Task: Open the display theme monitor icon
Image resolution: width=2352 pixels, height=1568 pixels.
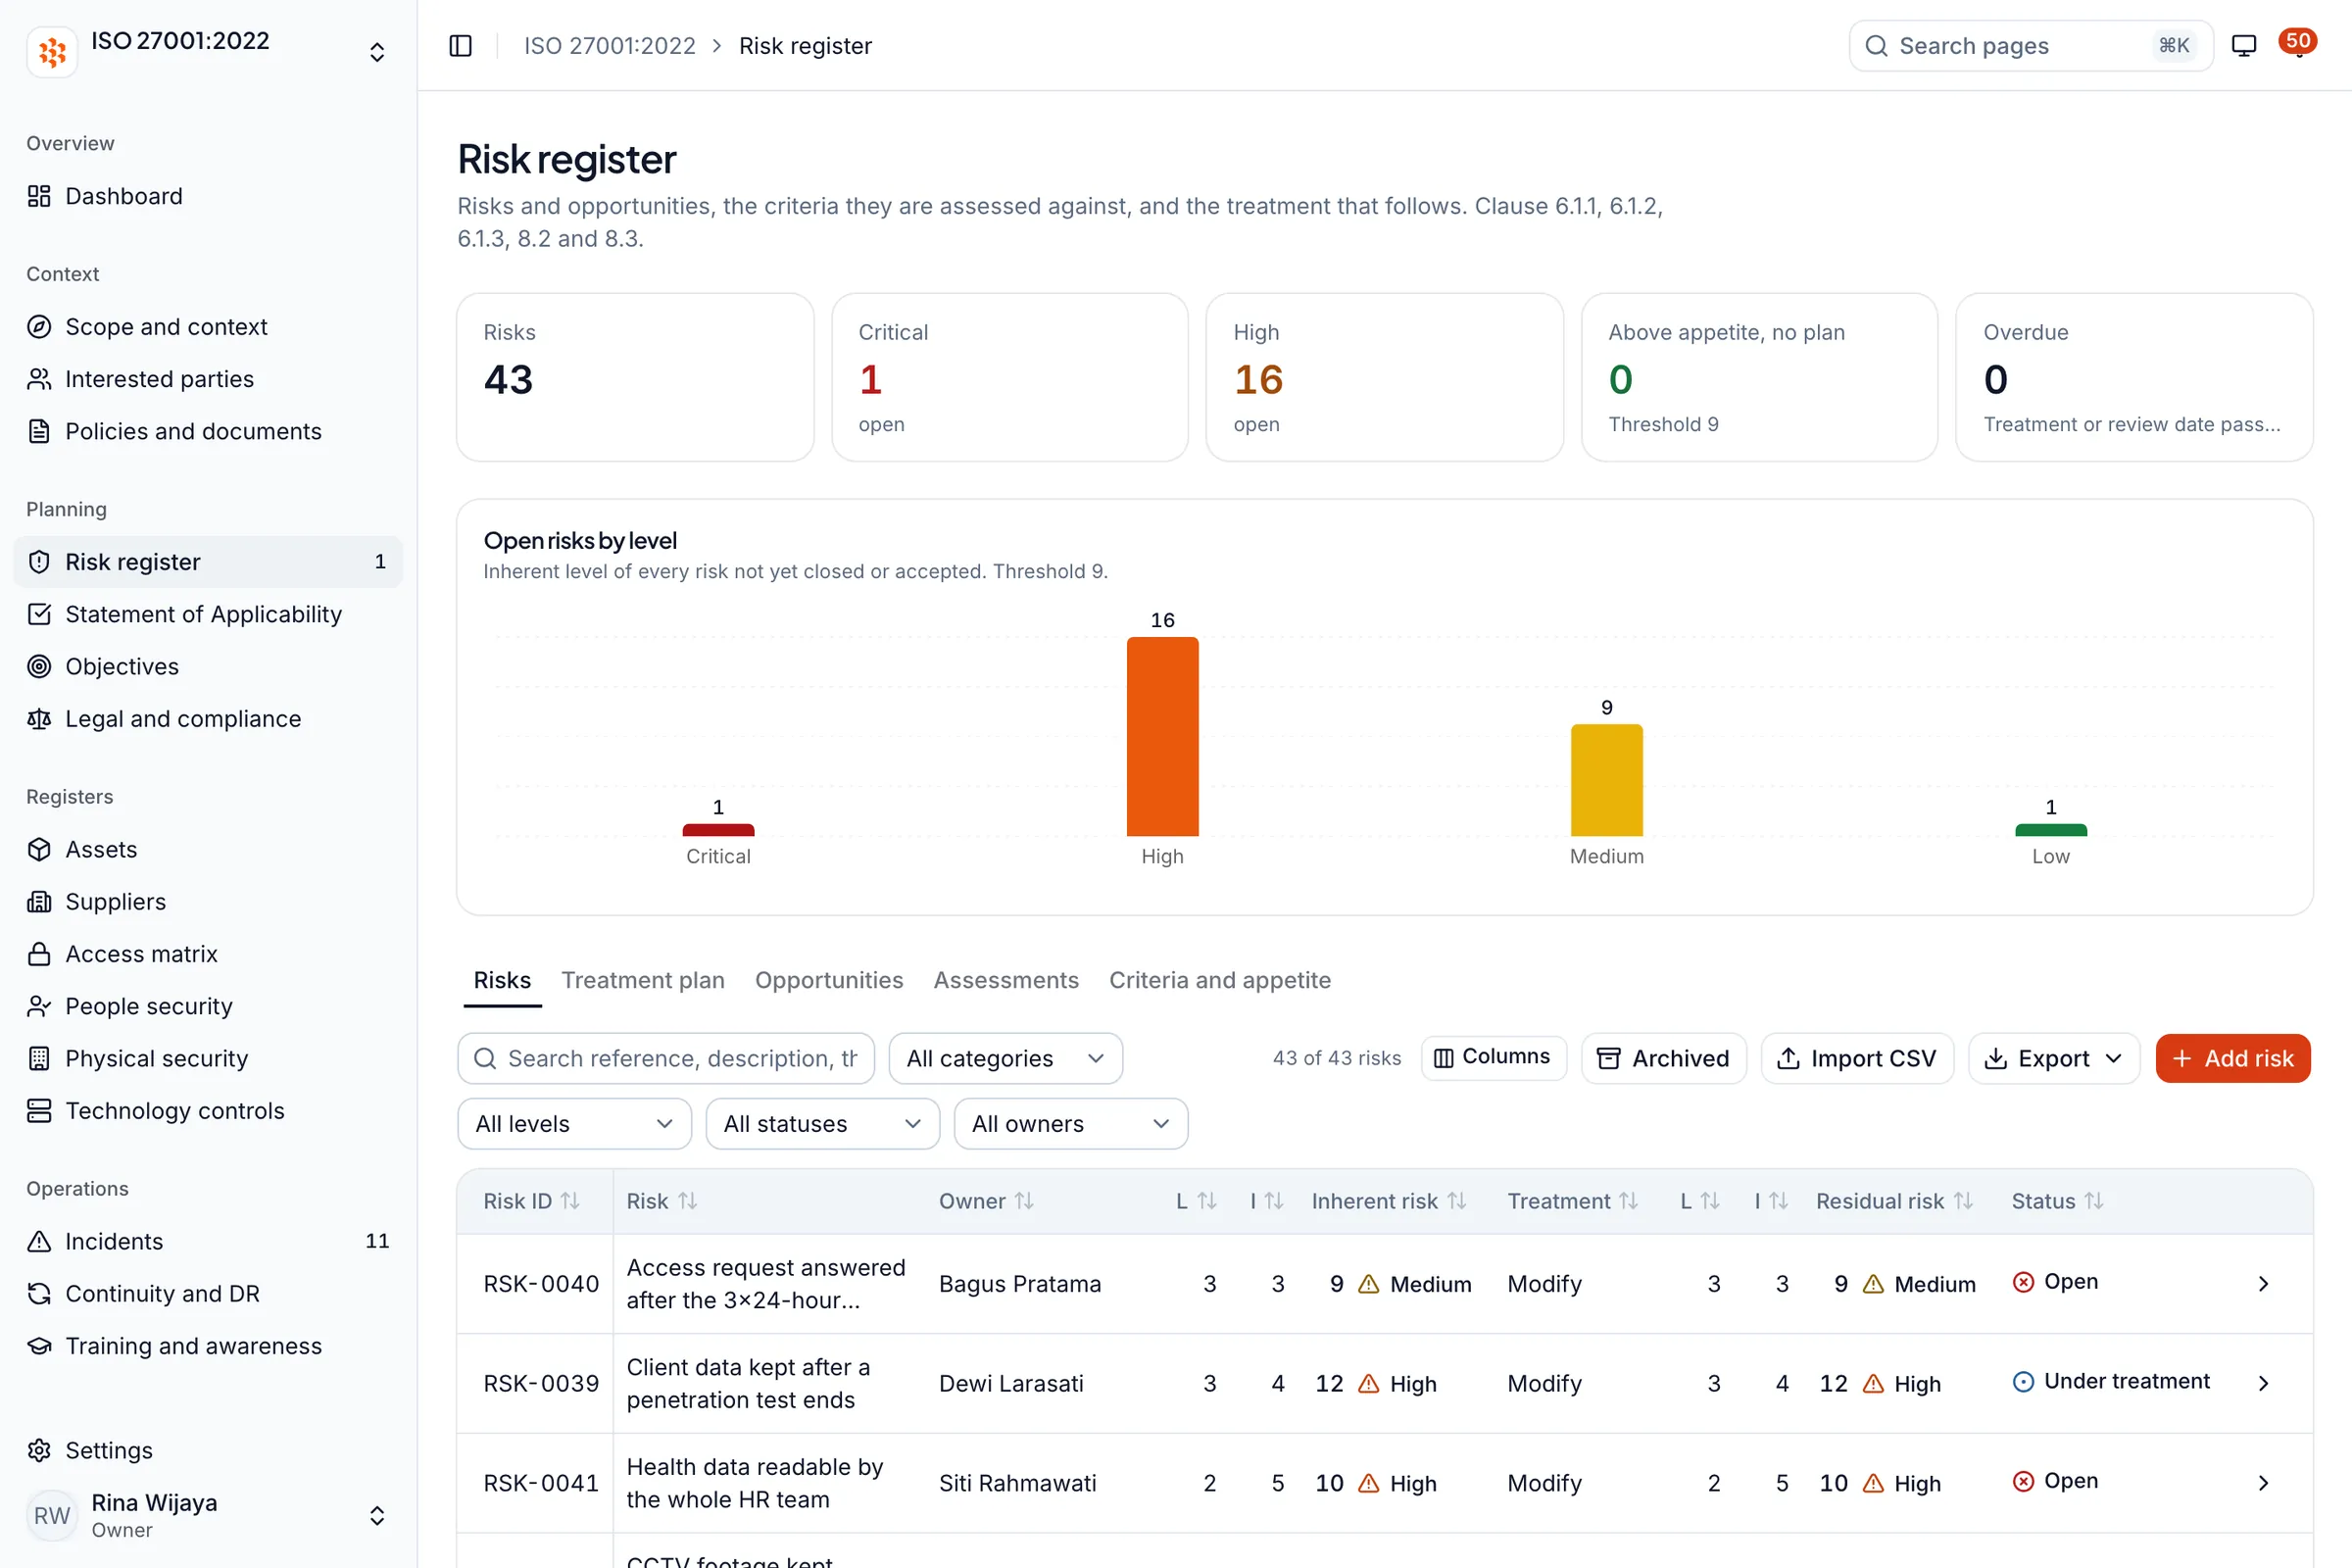Action: coord(2244,46)
